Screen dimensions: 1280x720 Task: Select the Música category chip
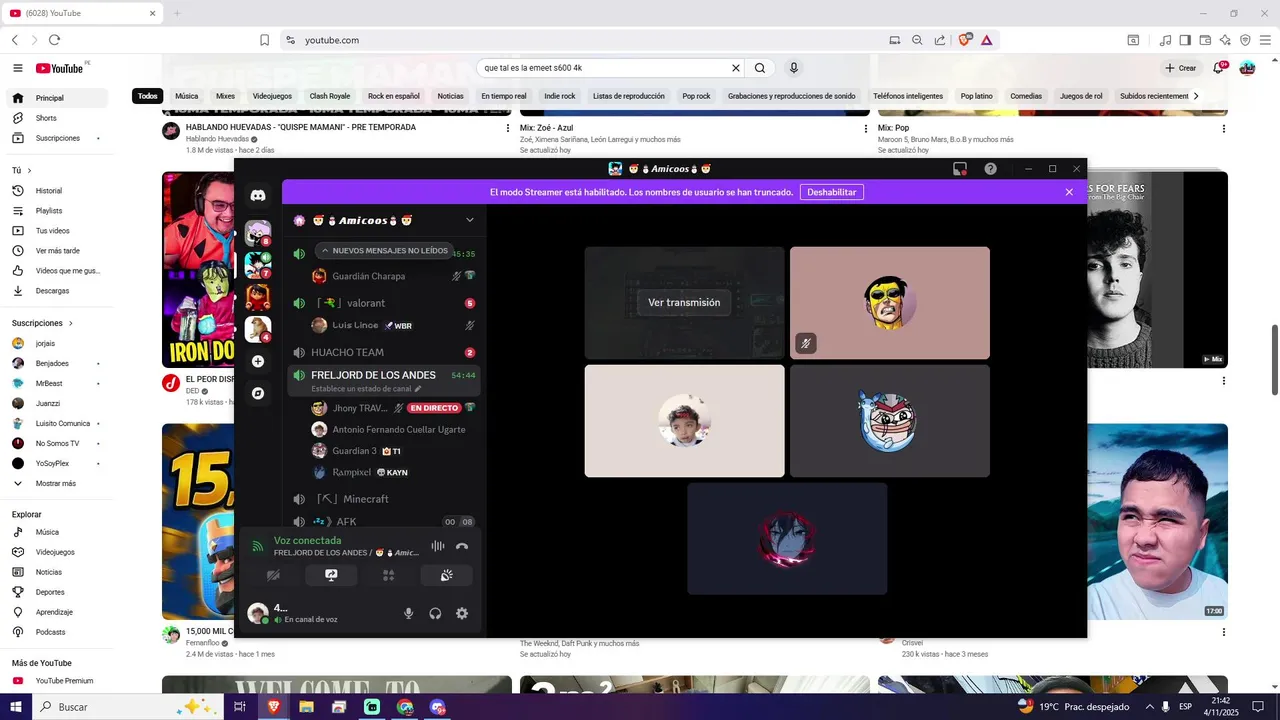coord(186,96)
